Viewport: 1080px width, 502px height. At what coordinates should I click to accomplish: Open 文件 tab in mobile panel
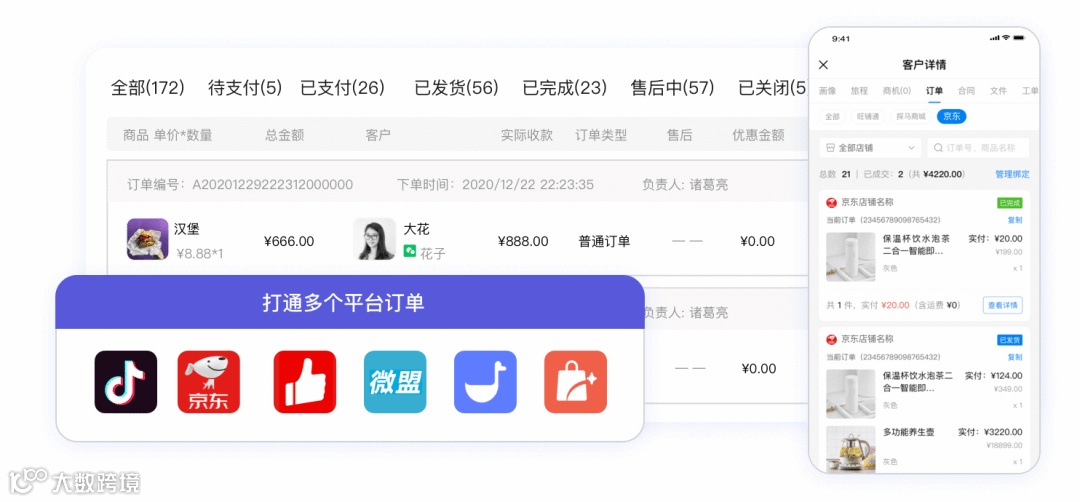998,91
